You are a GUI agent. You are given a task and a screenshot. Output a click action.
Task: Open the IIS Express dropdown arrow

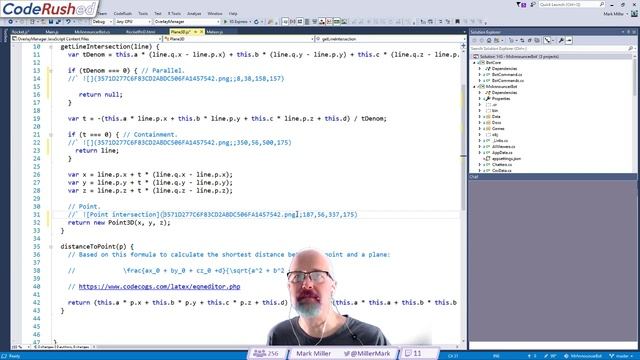(x=250, y=22)
